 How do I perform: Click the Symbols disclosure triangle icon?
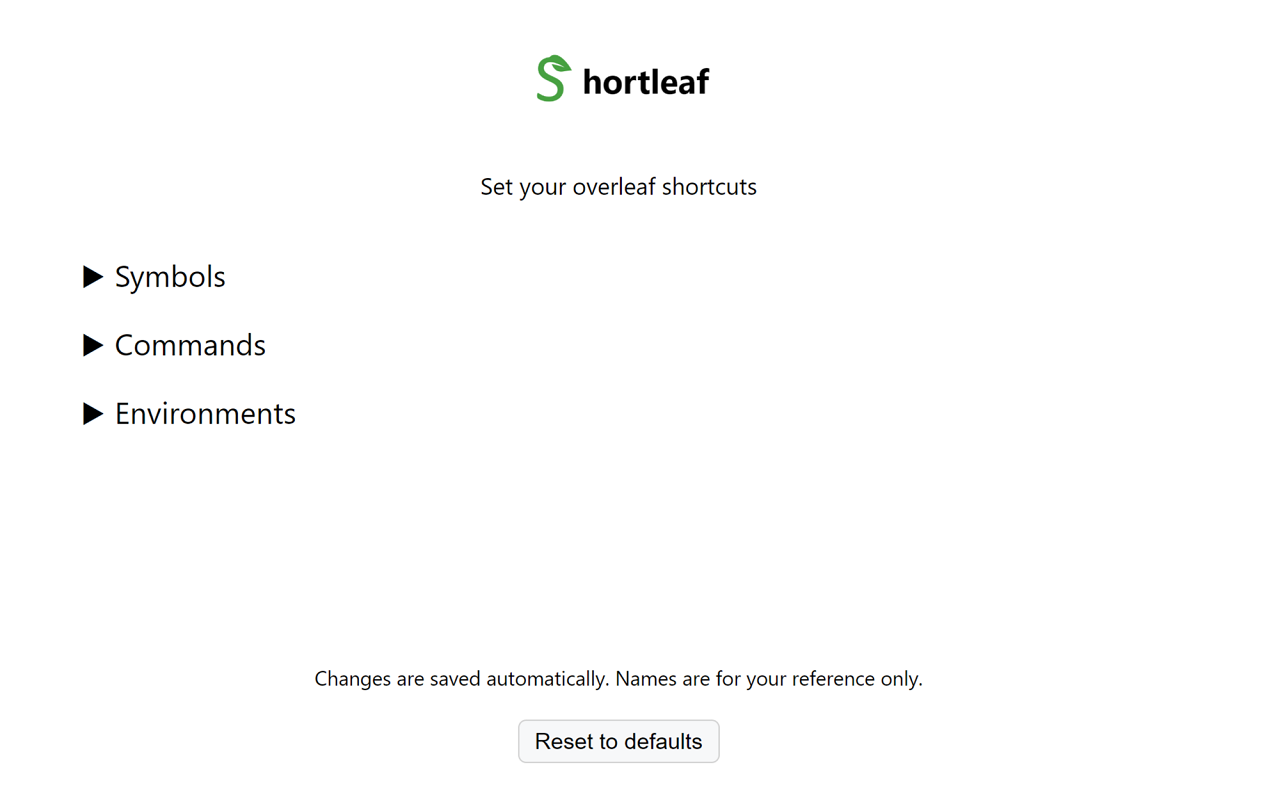[93, 277]
